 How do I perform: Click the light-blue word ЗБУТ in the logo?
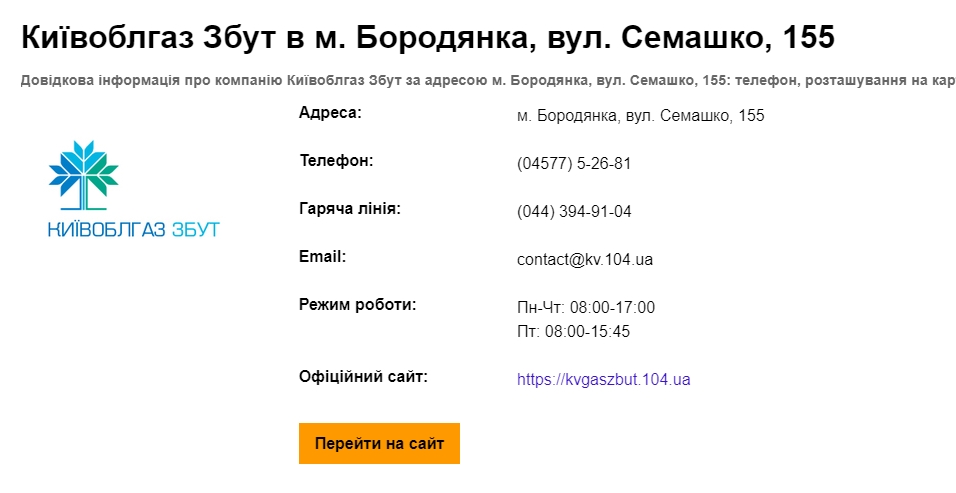pyautogui.click(x=193, y=229)
